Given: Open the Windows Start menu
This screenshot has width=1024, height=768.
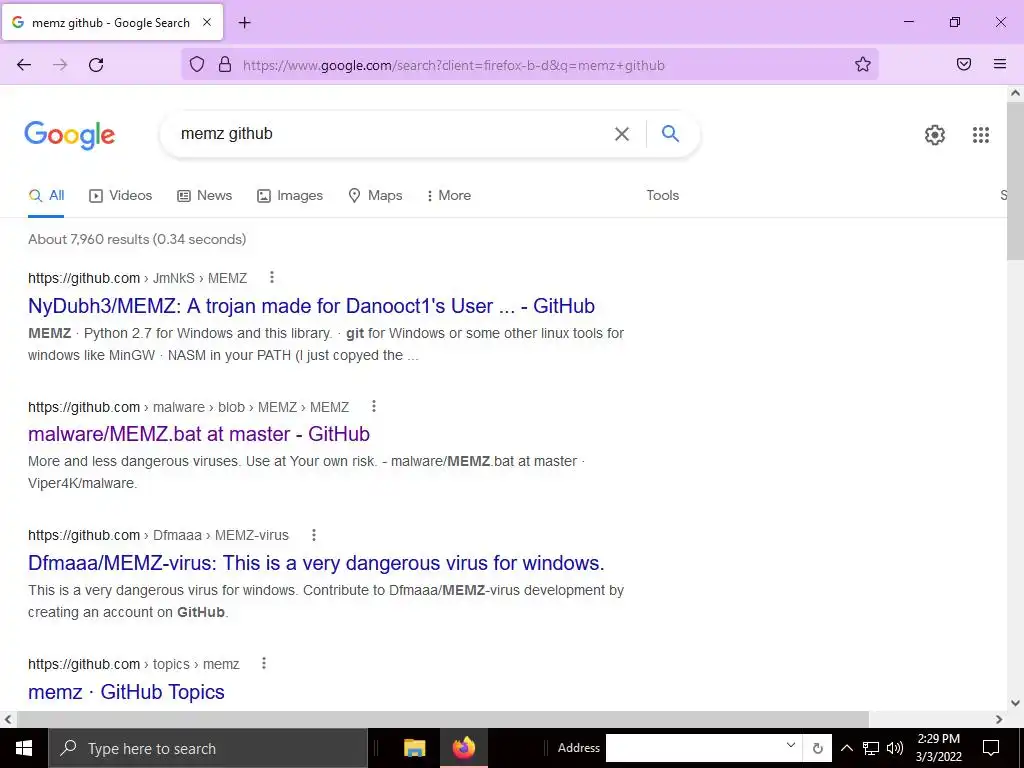Looking at the screenshot, I should [24, 748].
